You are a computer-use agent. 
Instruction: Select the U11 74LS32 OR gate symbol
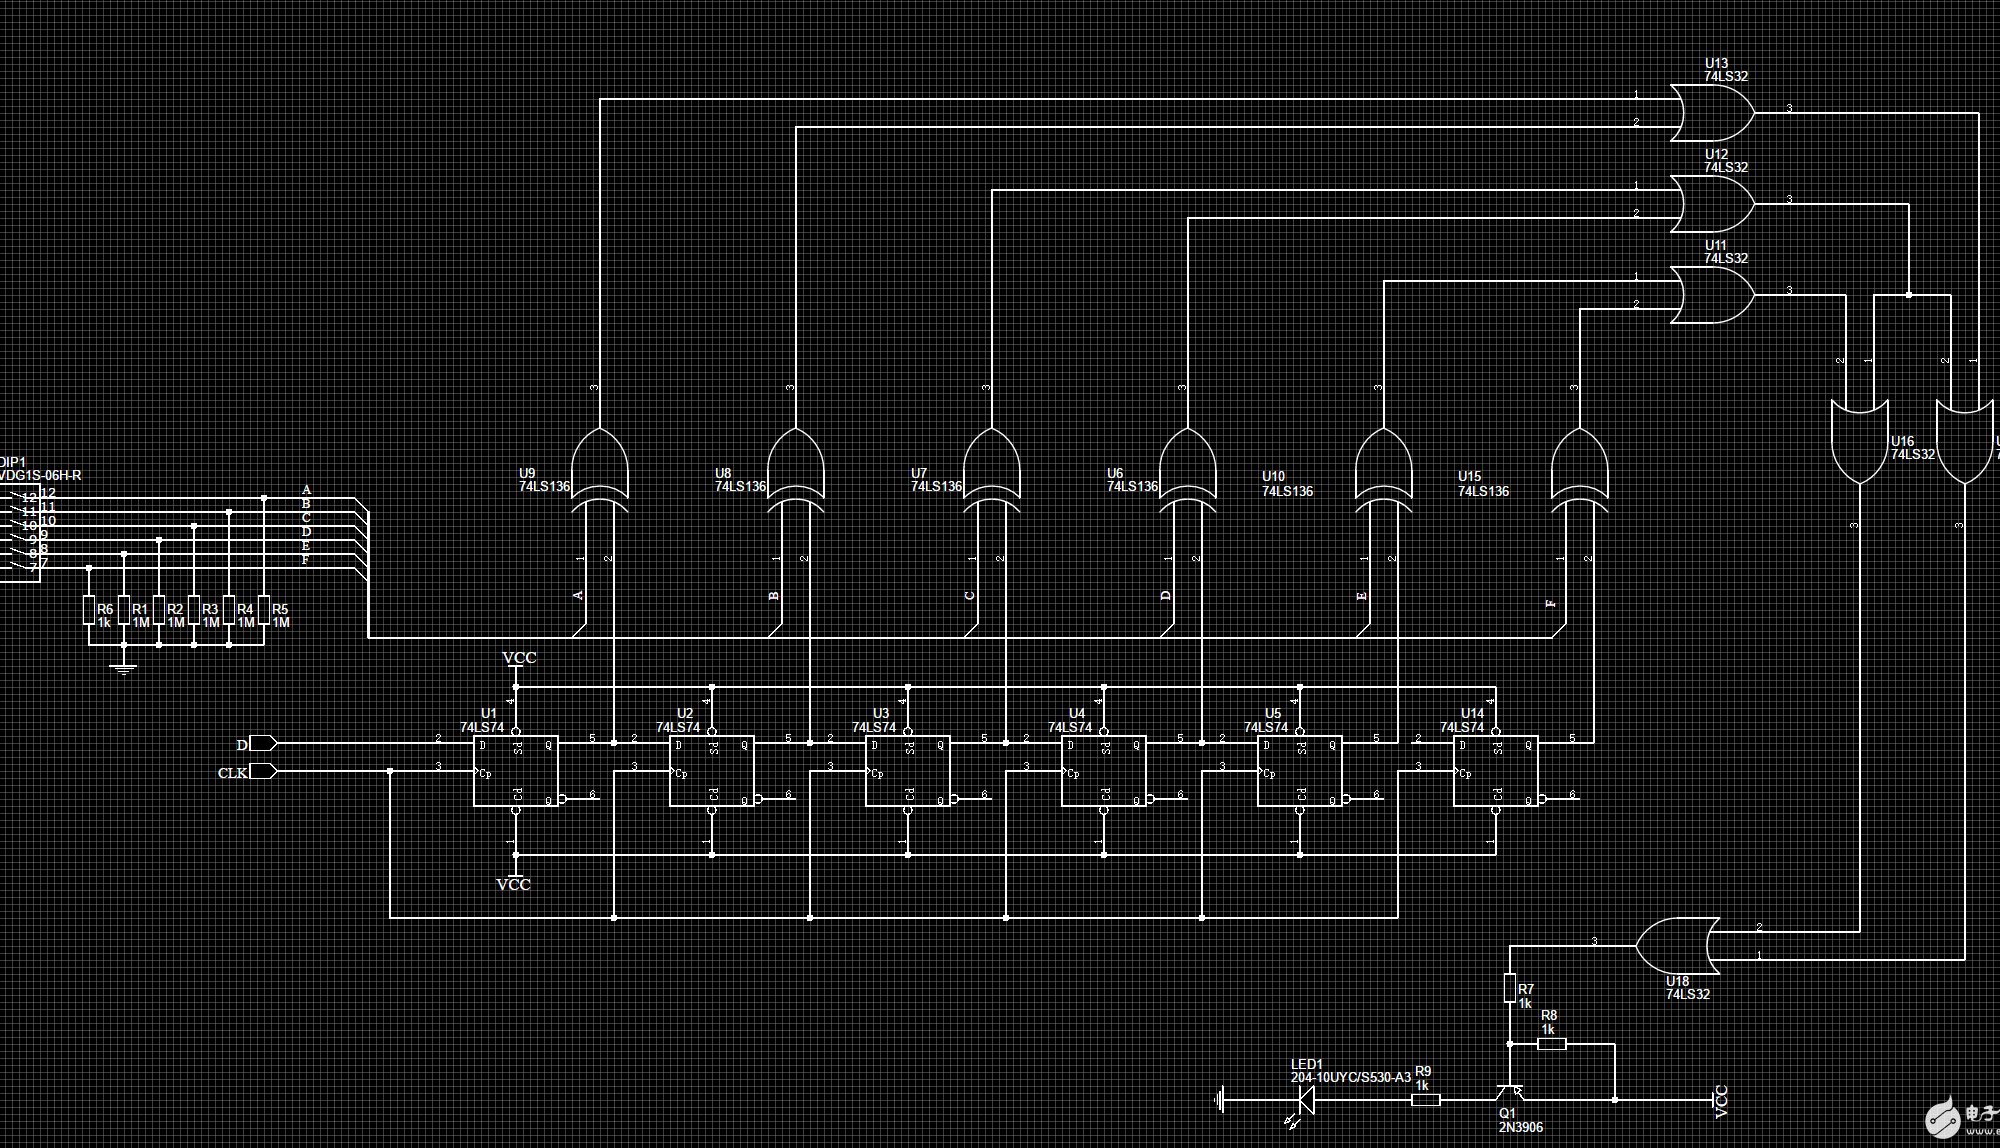[1712, 295]
